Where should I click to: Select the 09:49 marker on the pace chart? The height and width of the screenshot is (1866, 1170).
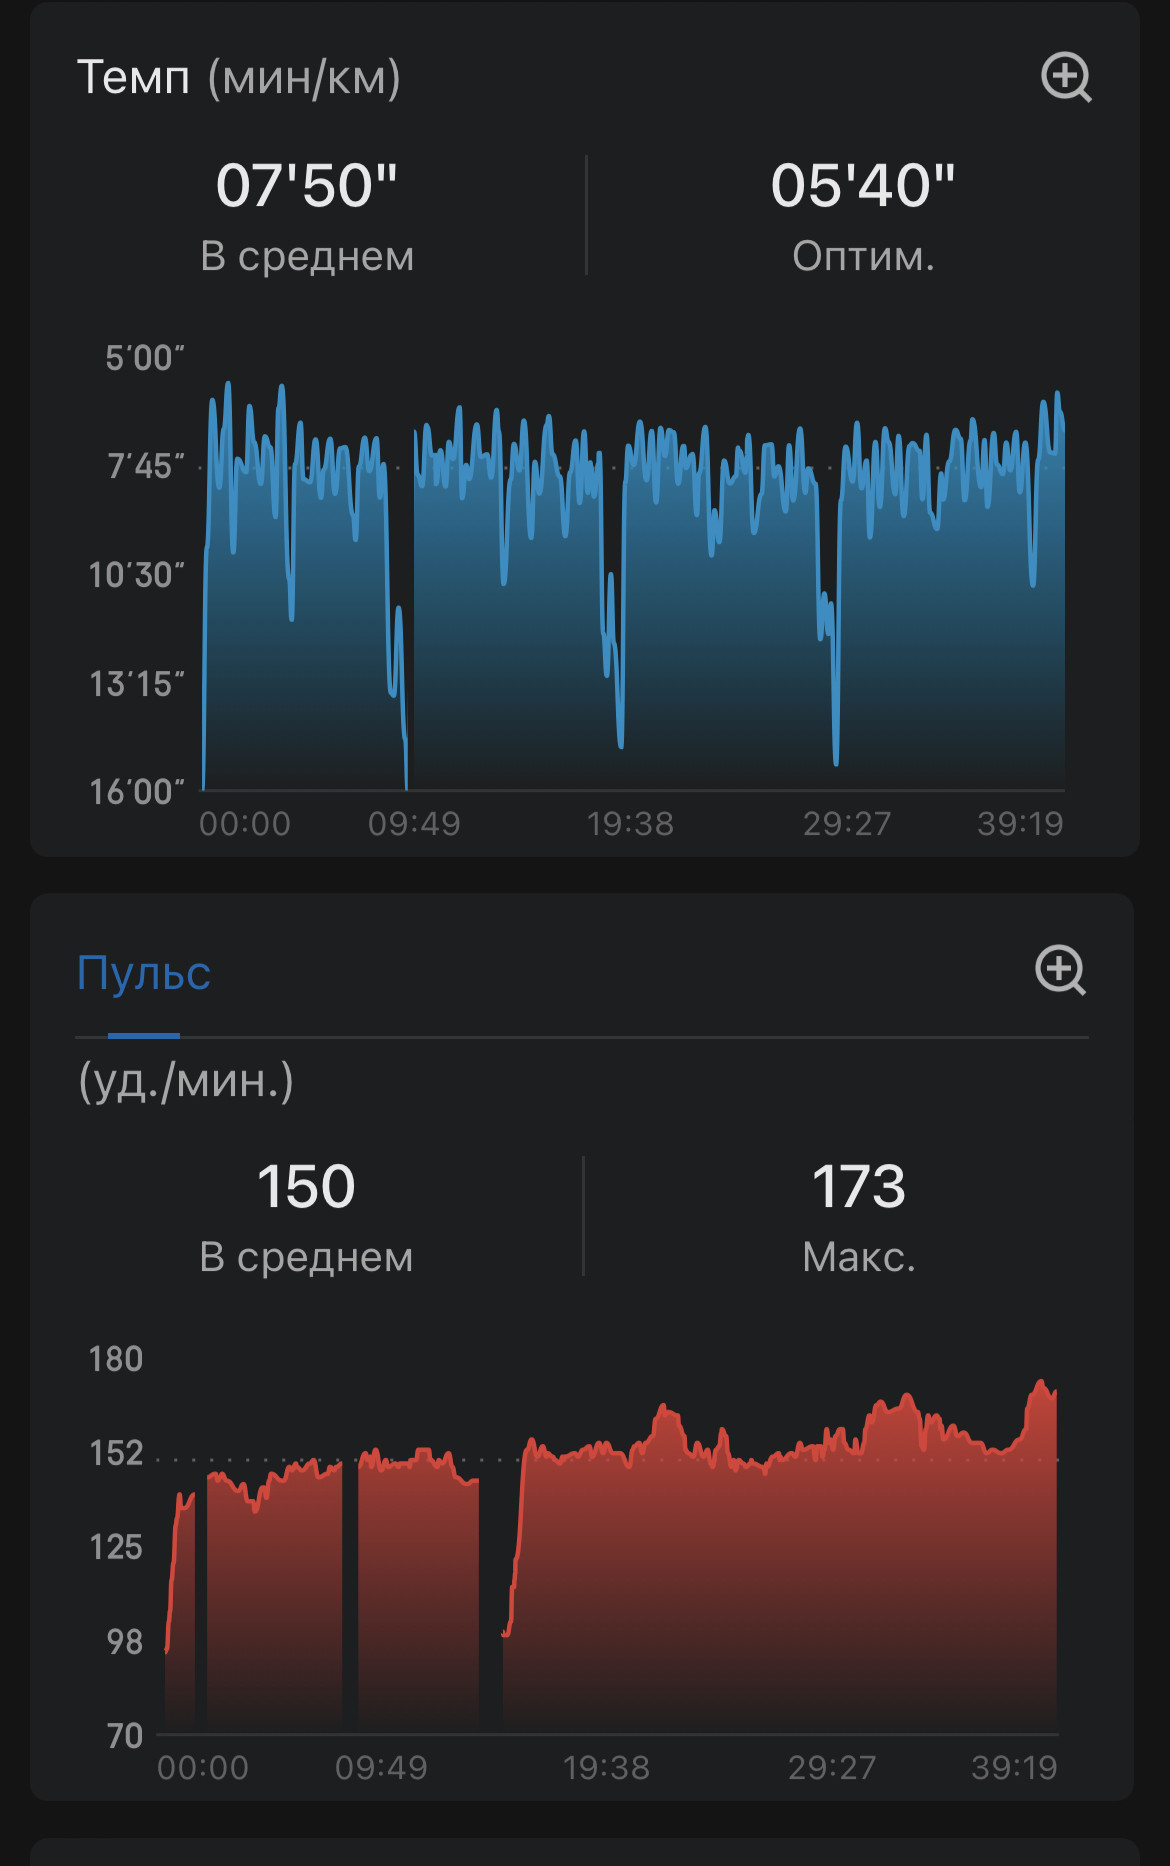[x=414, y=824]
